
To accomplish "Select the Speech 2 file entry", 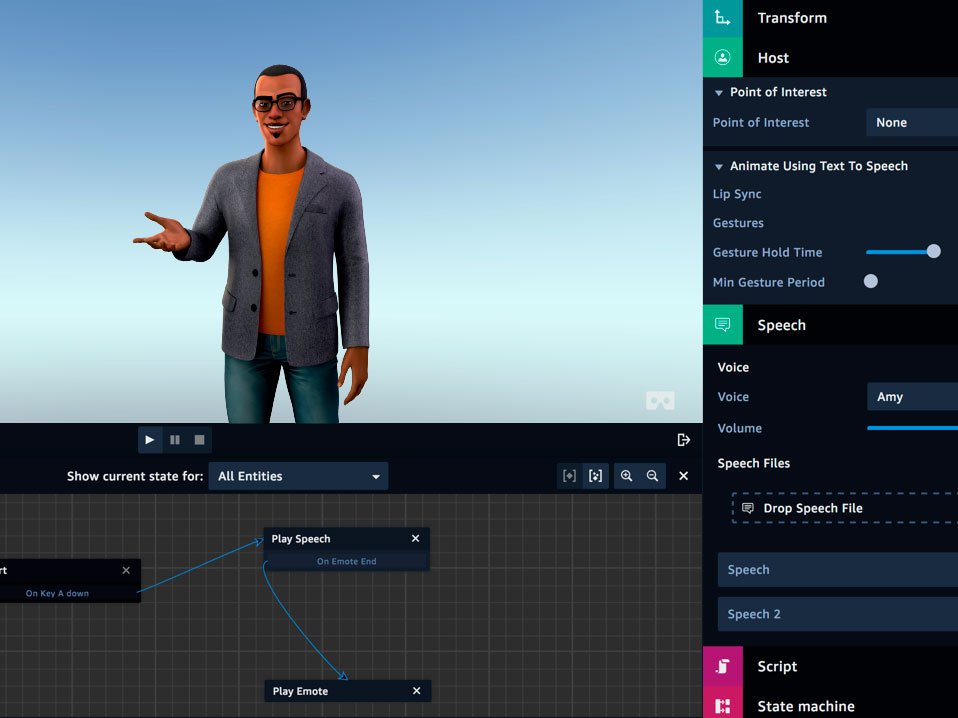I will [837, 614].
